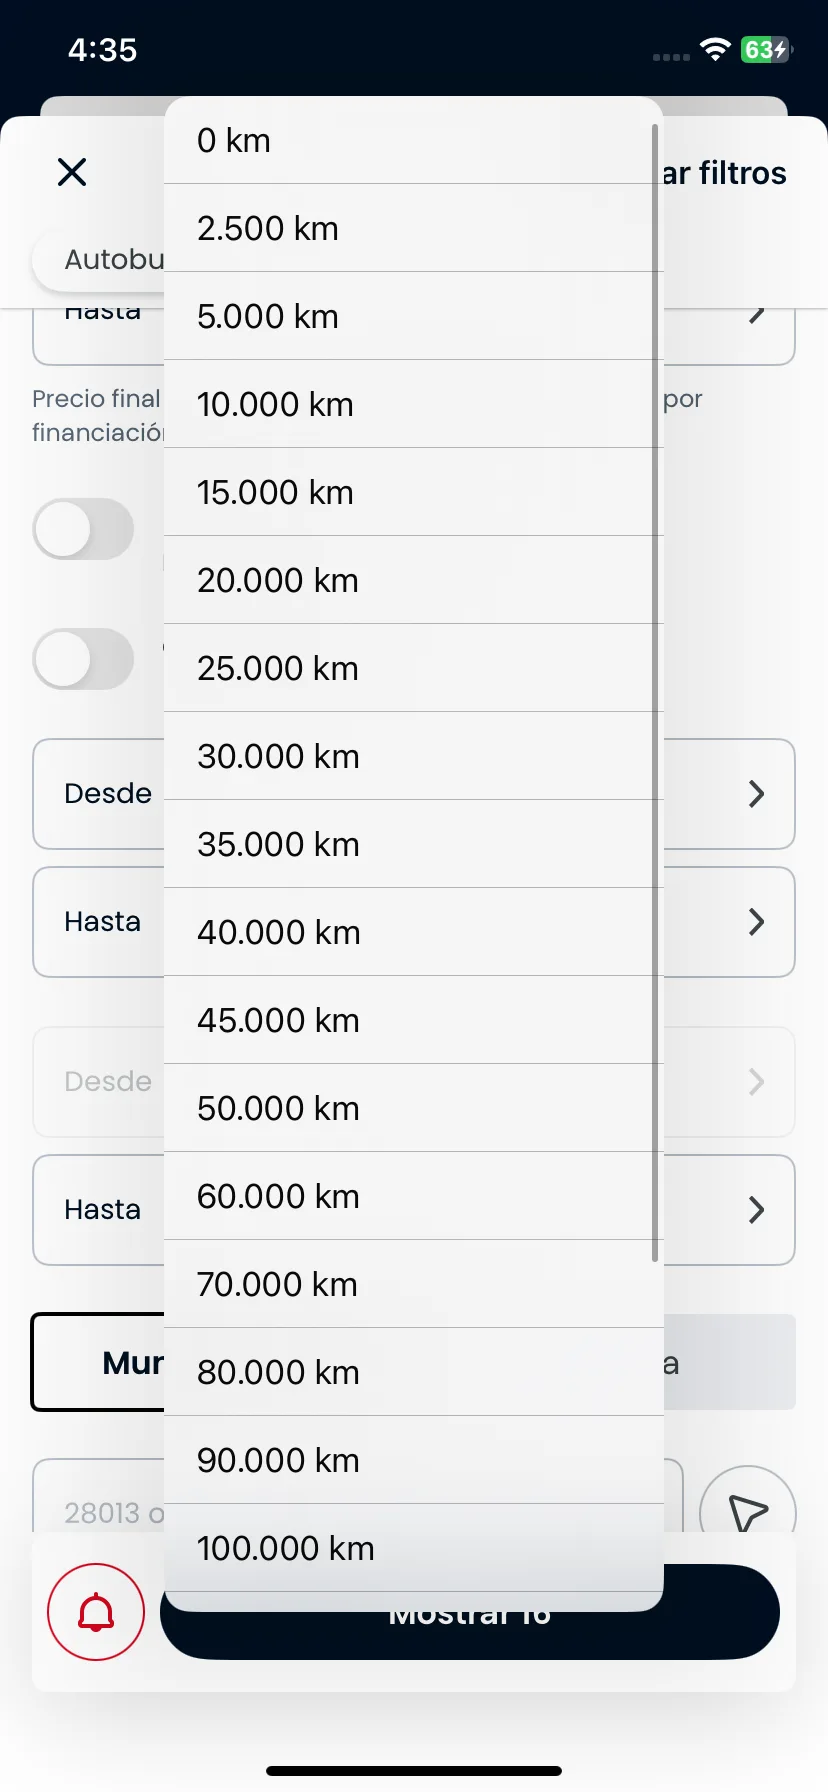Close the filters panel with X icon
Viewport: 828px width, 1792px height.
coord(72,172)
